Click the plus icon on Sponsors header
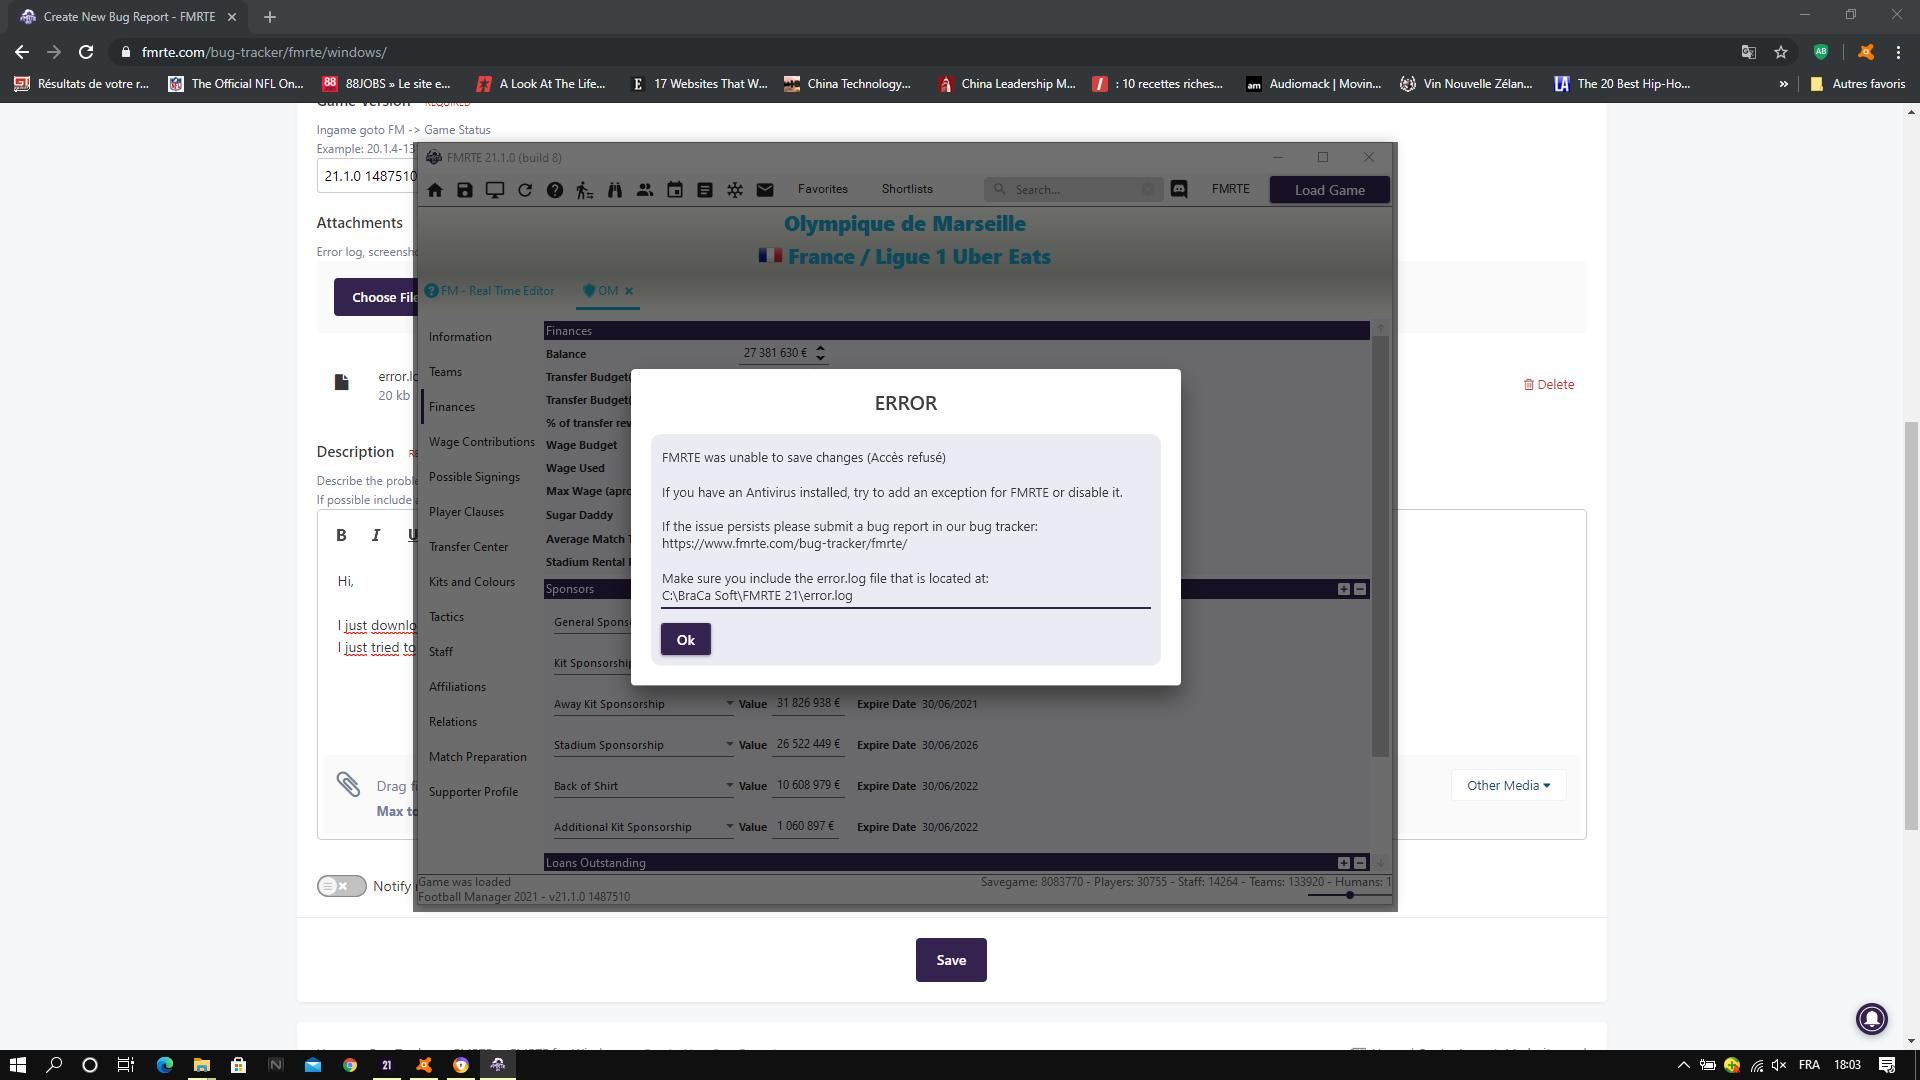This screenshot has height=1080, width=1920. pyautogui.click(x=1344, y=589)
